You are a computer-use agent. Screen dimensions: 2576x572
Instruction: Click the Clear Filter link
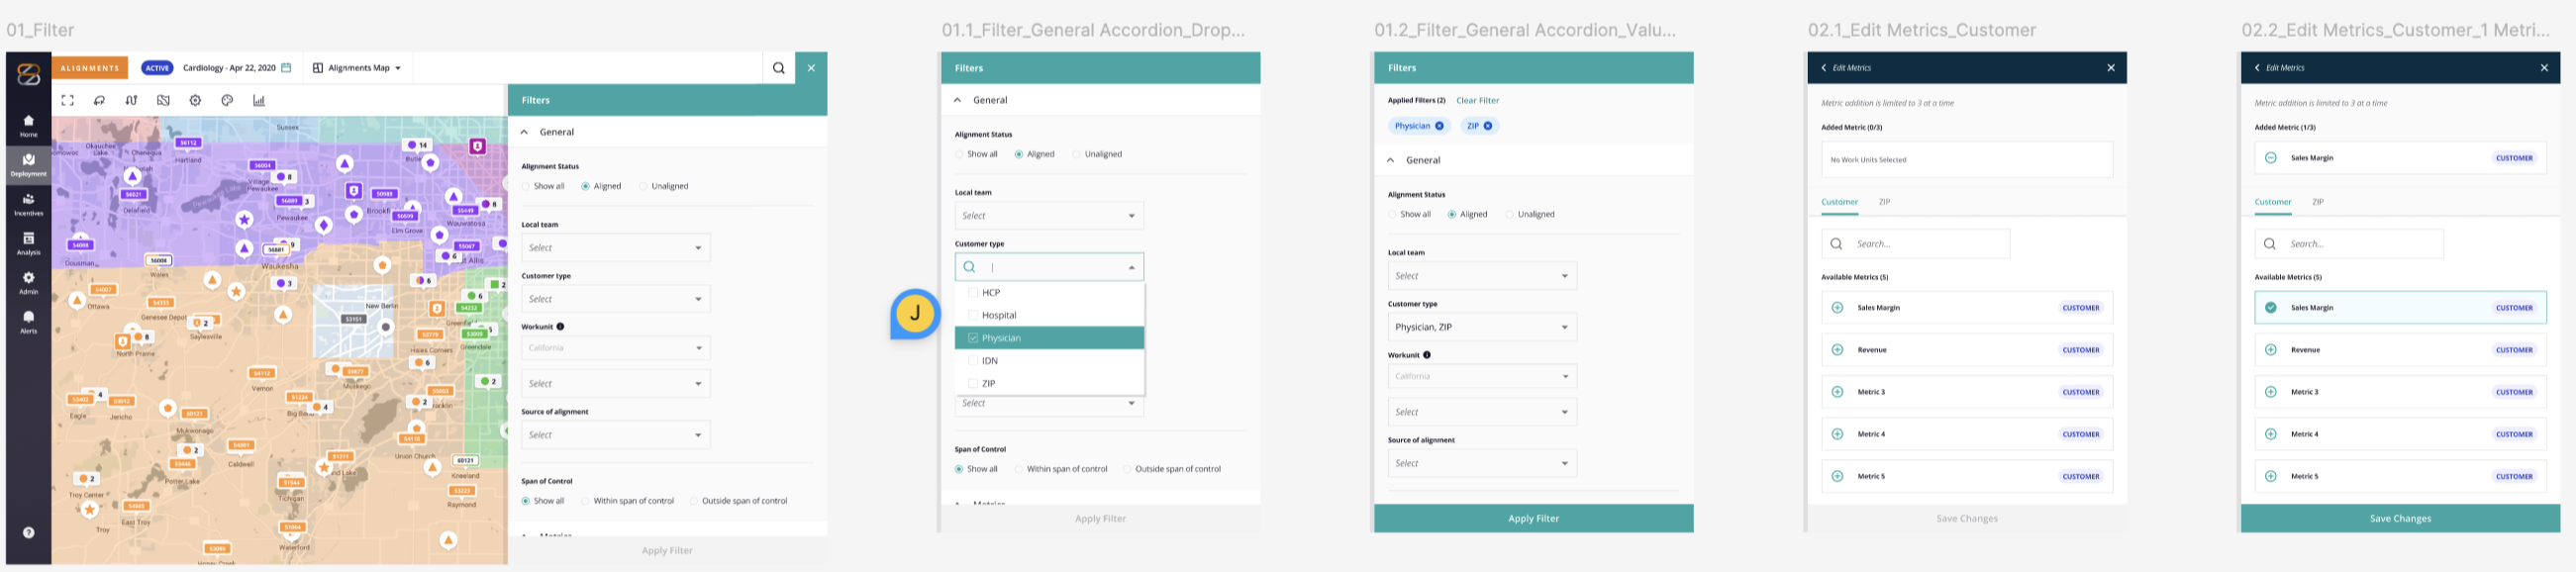click(x=1477, y=100)
